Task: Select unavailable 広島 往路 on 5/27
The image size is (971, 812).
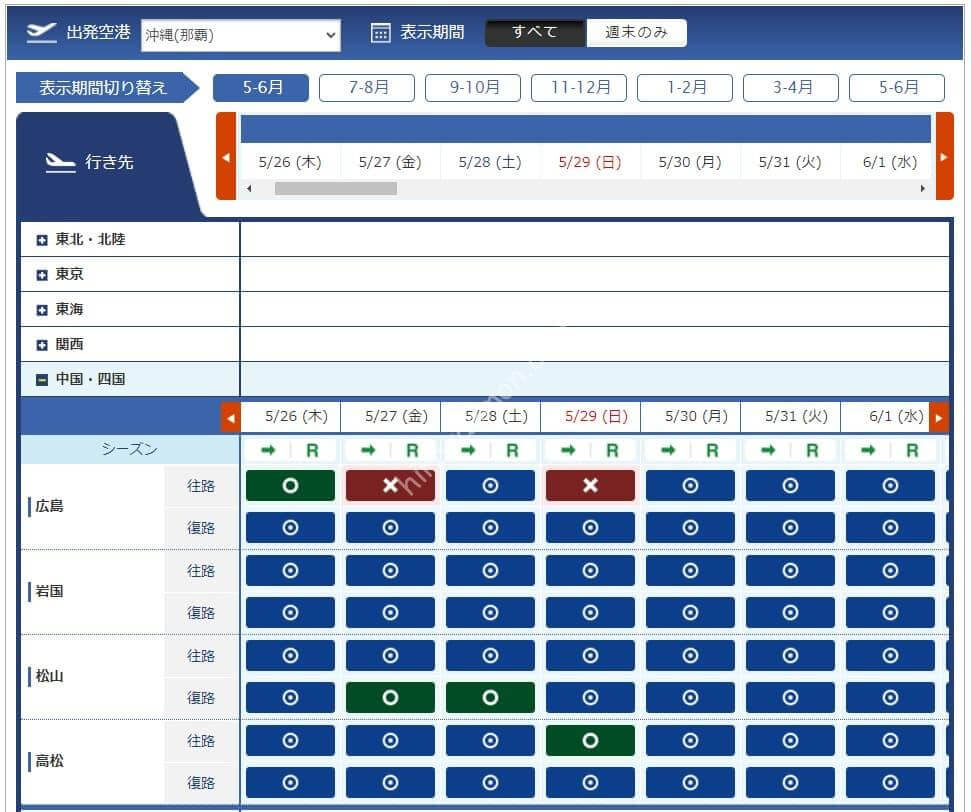Action: 390,486
